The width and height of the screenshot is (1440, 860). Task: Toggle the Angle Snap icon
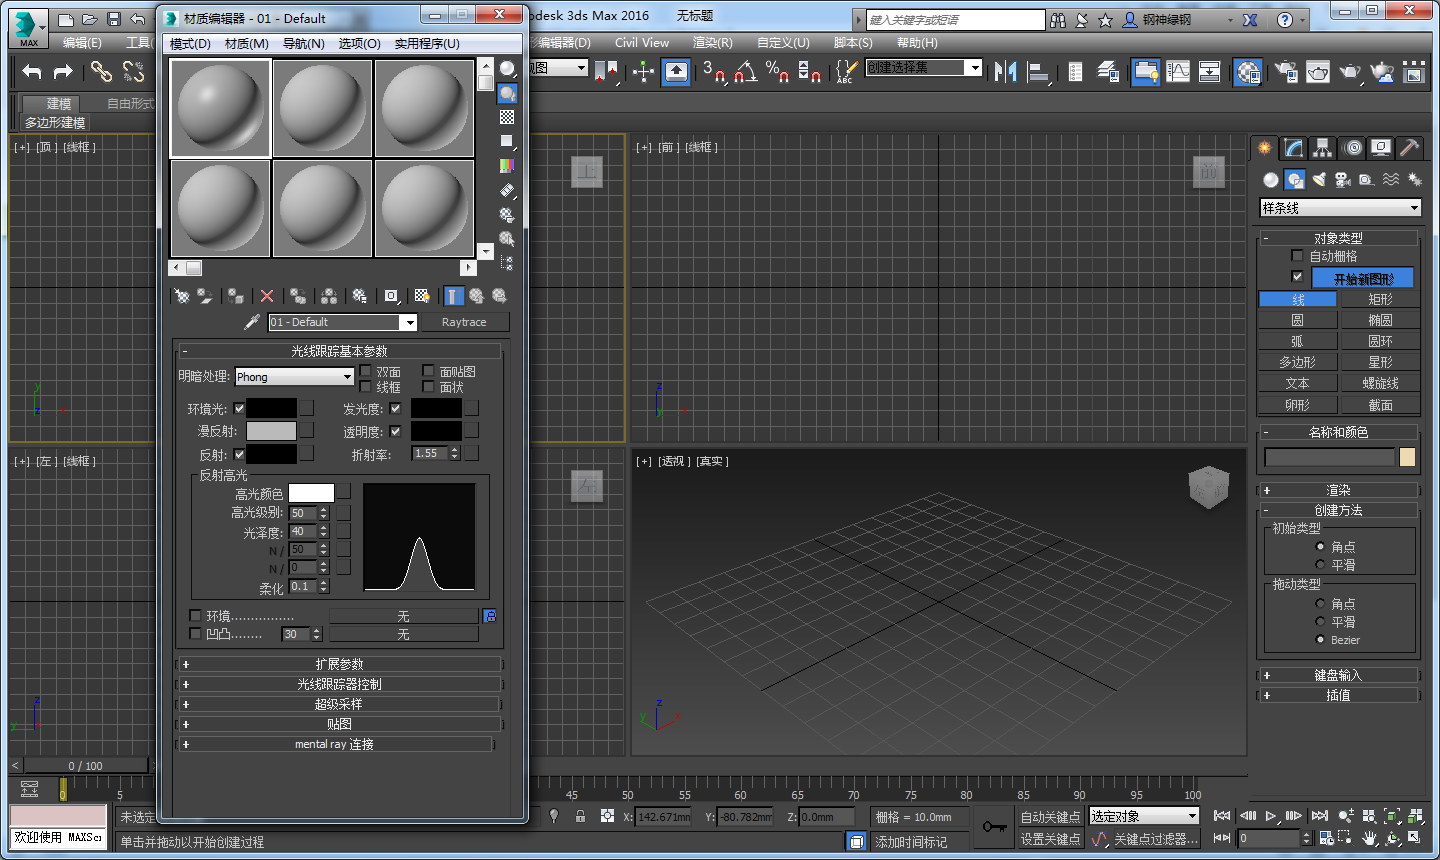tap(746, 71)
